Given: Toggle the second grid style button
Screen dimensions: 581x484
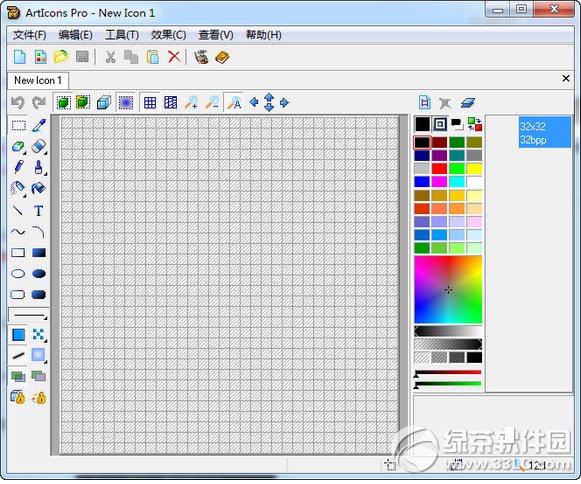Looking at the screenshot, I should (170, 103).
